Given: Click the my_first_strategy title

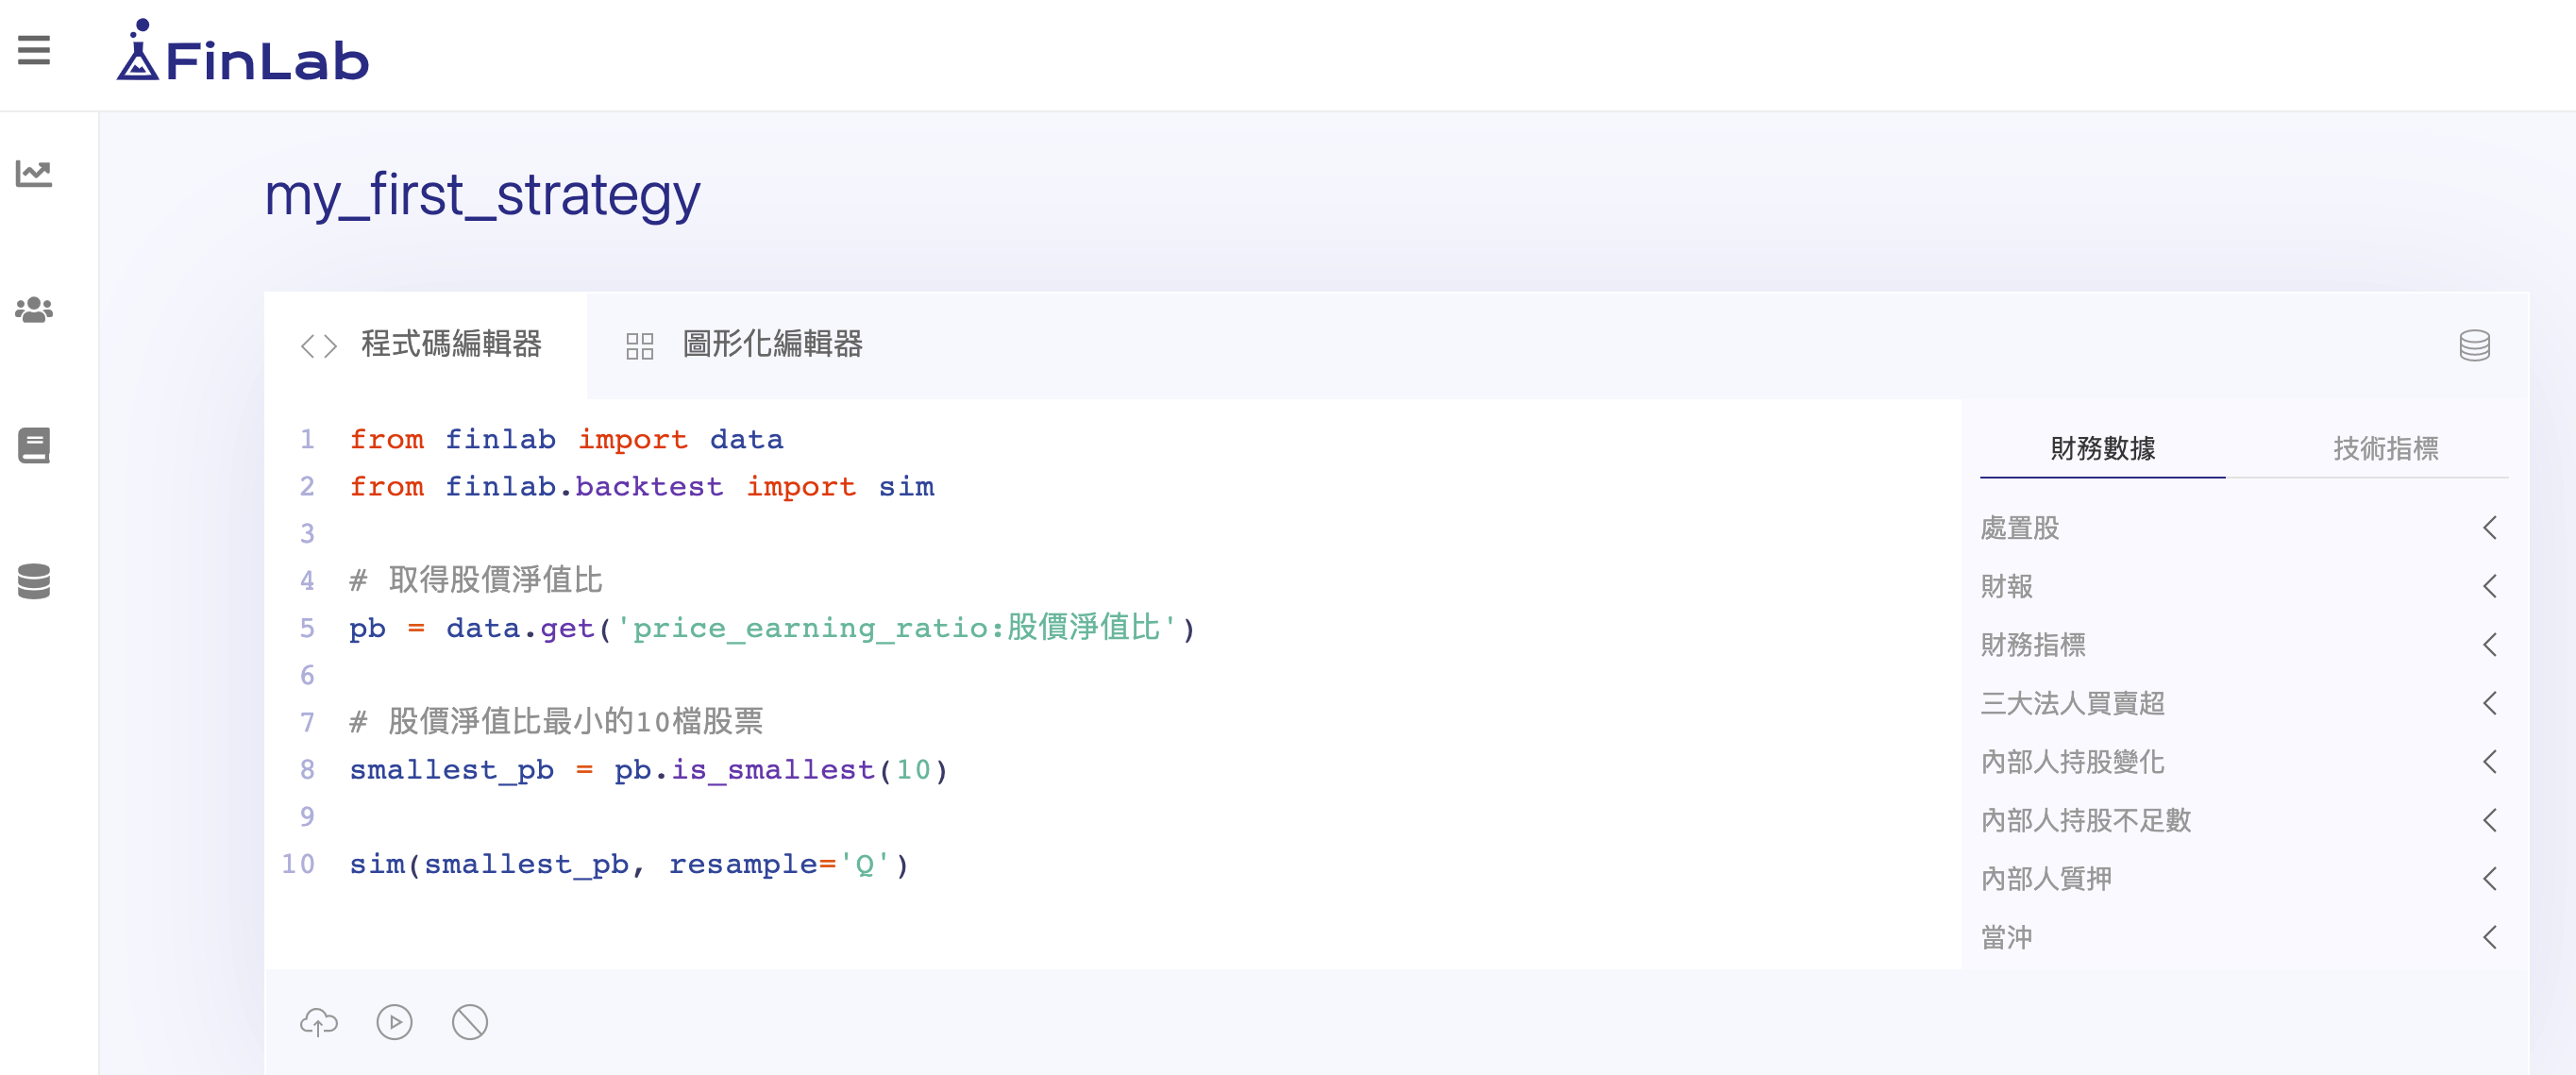Looking at the screenshot, I should pos(482,195).
